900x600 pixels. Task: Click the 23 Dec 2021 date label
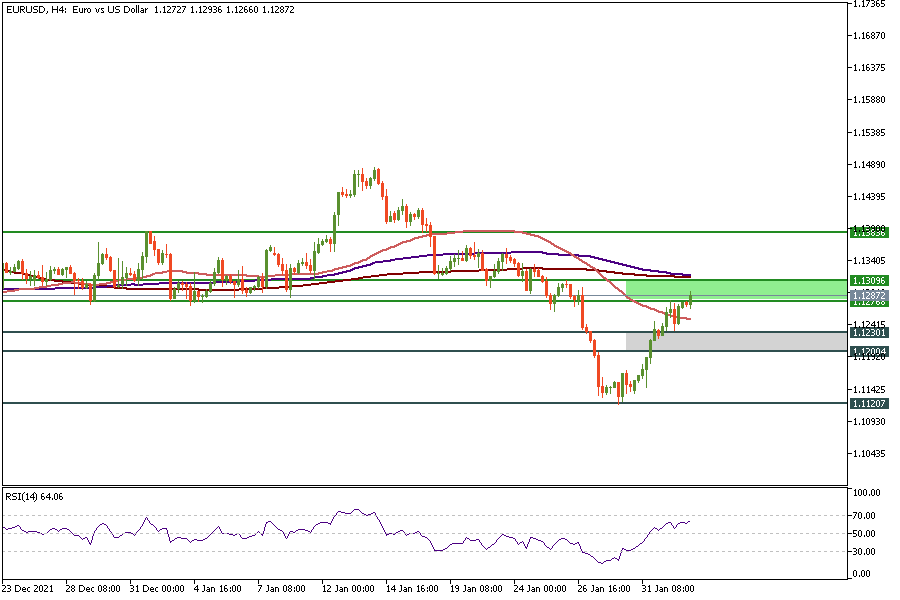tap(29, 589)
